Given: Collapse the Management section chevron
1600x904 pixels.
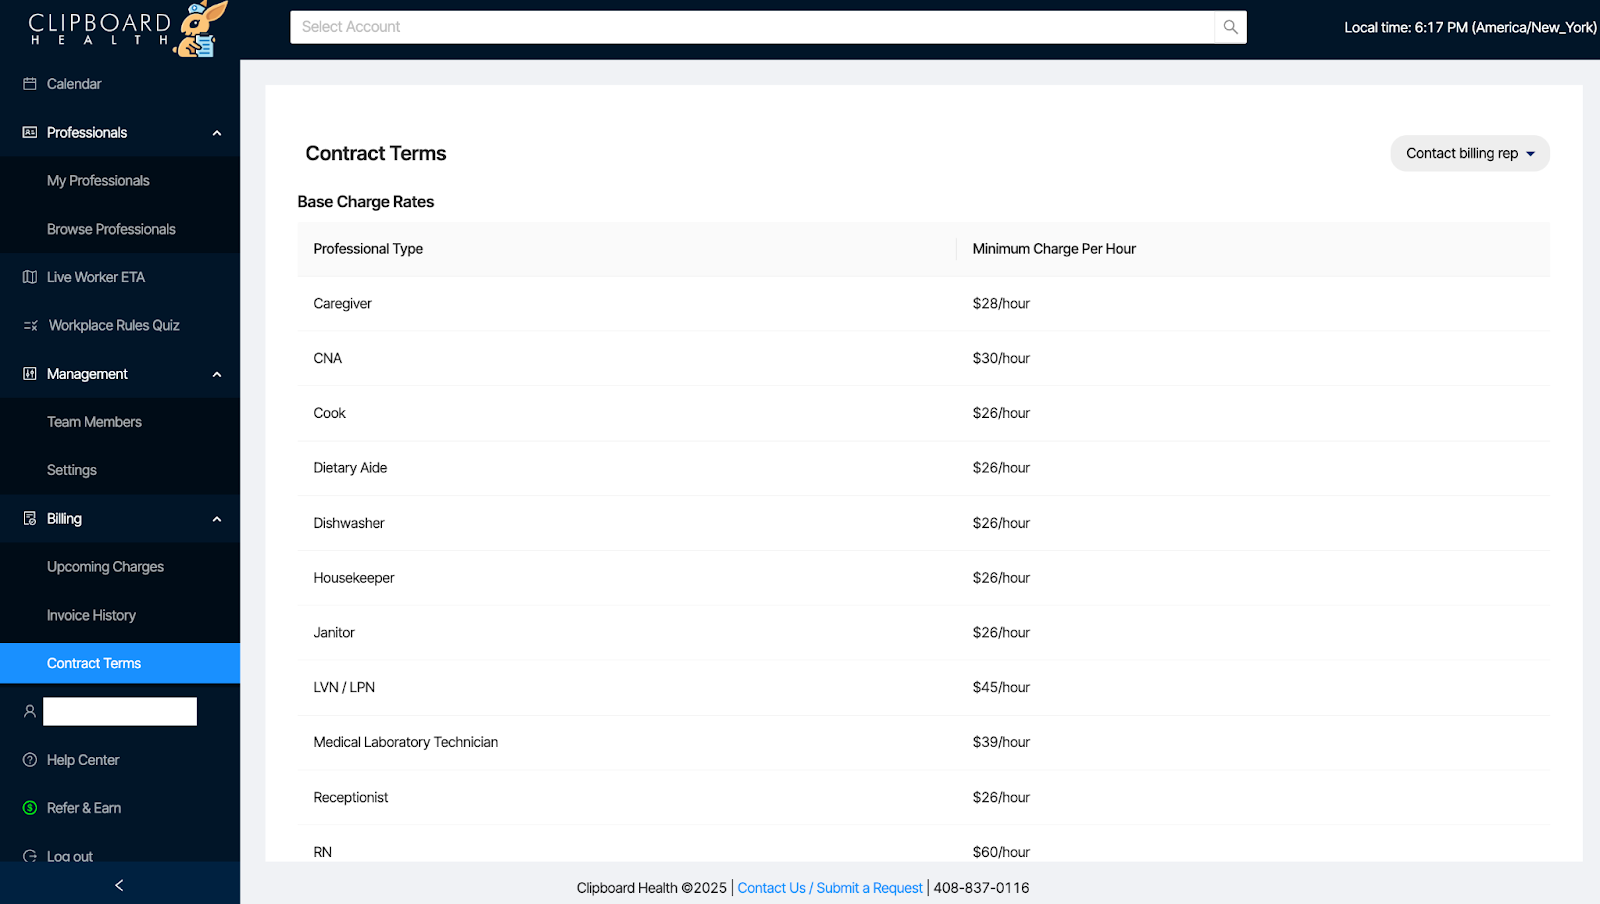Looking at the screenshot, I should (217, 374).
